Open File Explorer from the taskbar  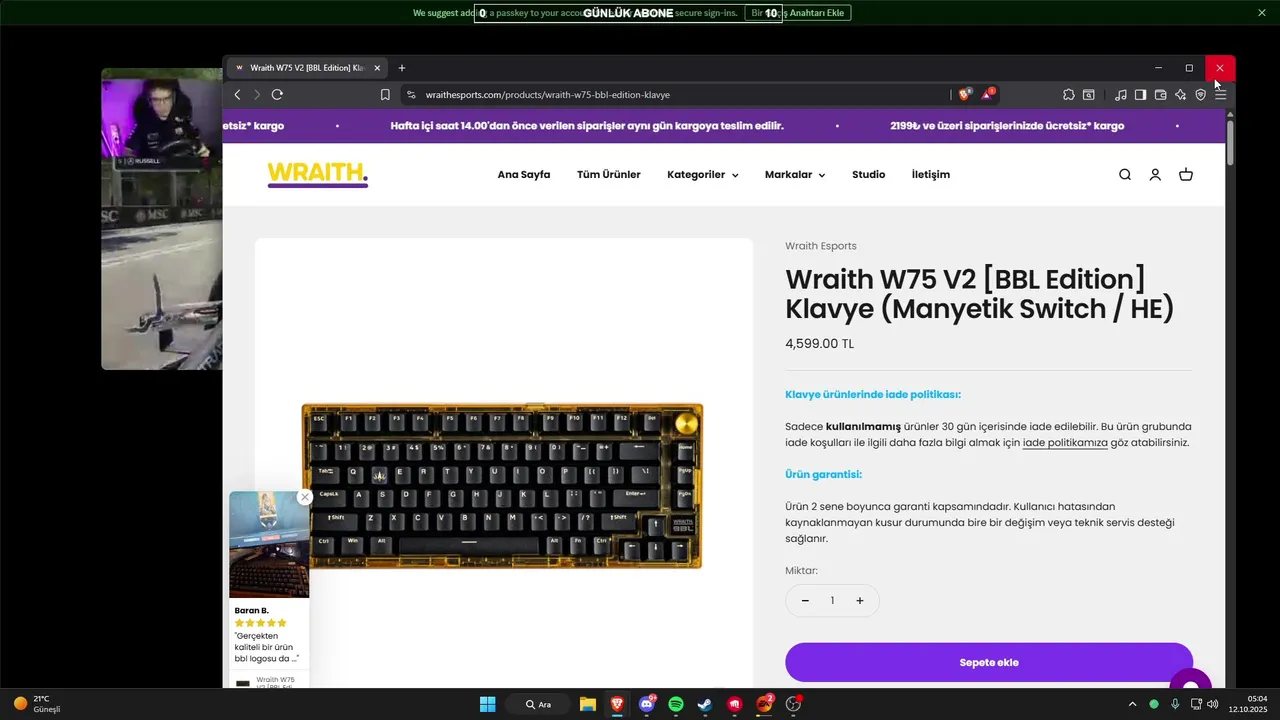tap(588, 704)
